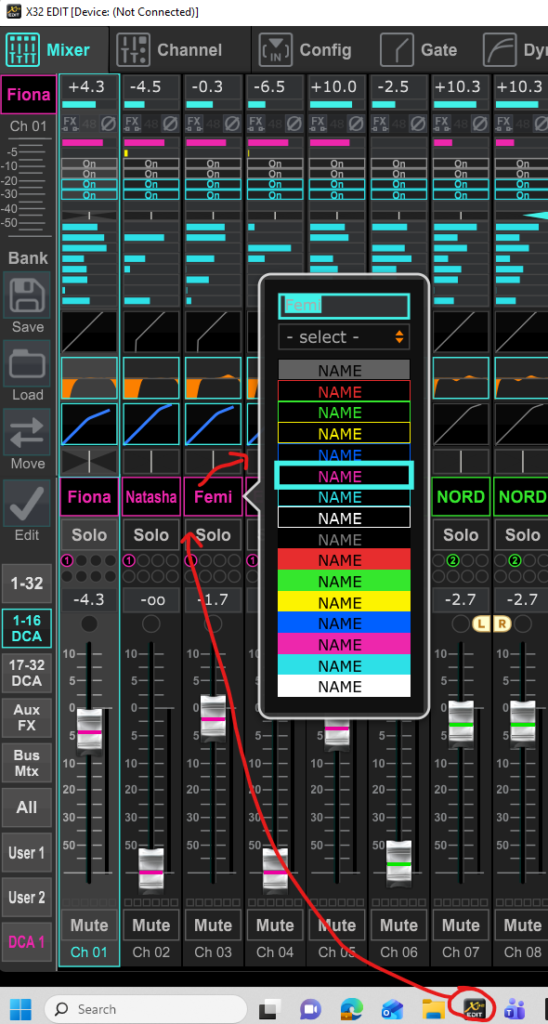Toggle the Ch 03 FX icon

[x=194, y=122]
